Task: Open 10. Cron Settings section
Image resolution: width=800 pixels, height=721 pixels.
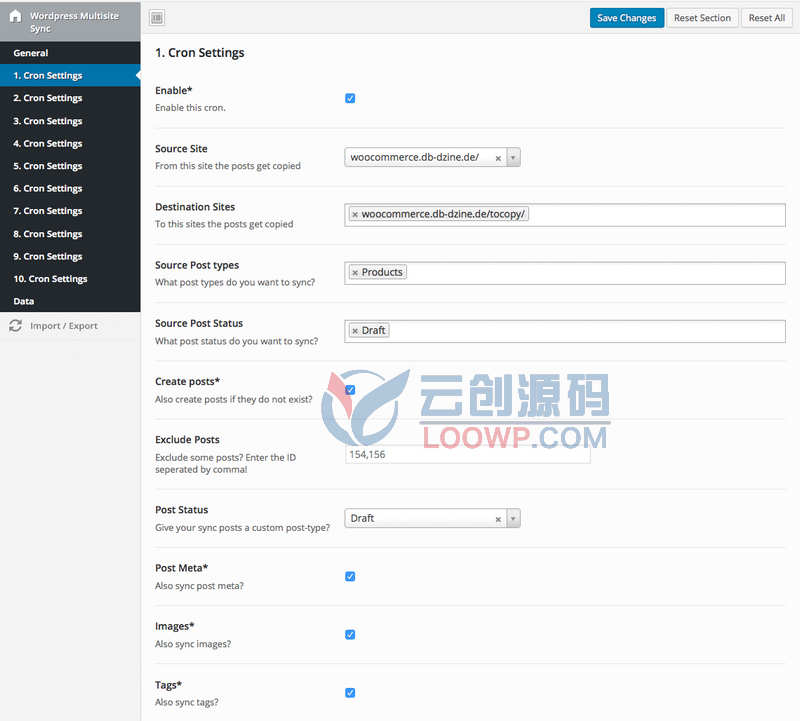Action: (x=70, y=279)
